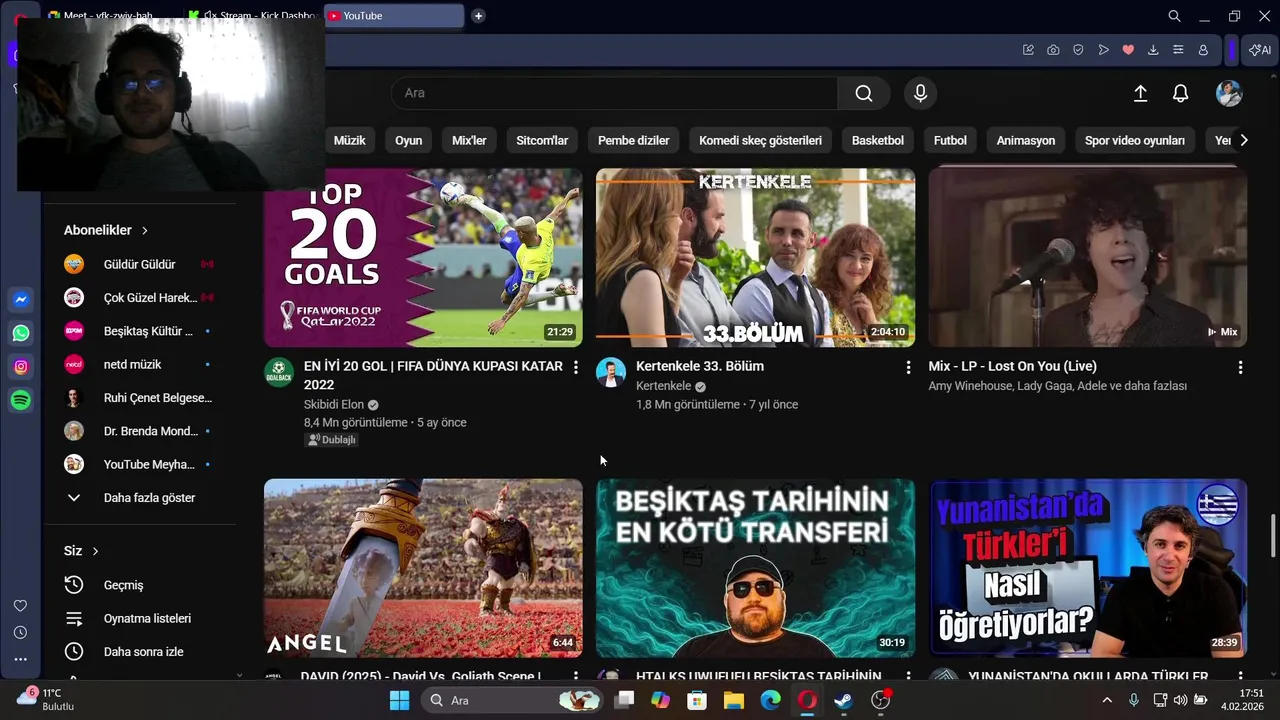Open the YouTube account avatar menu

point(1229,93)
